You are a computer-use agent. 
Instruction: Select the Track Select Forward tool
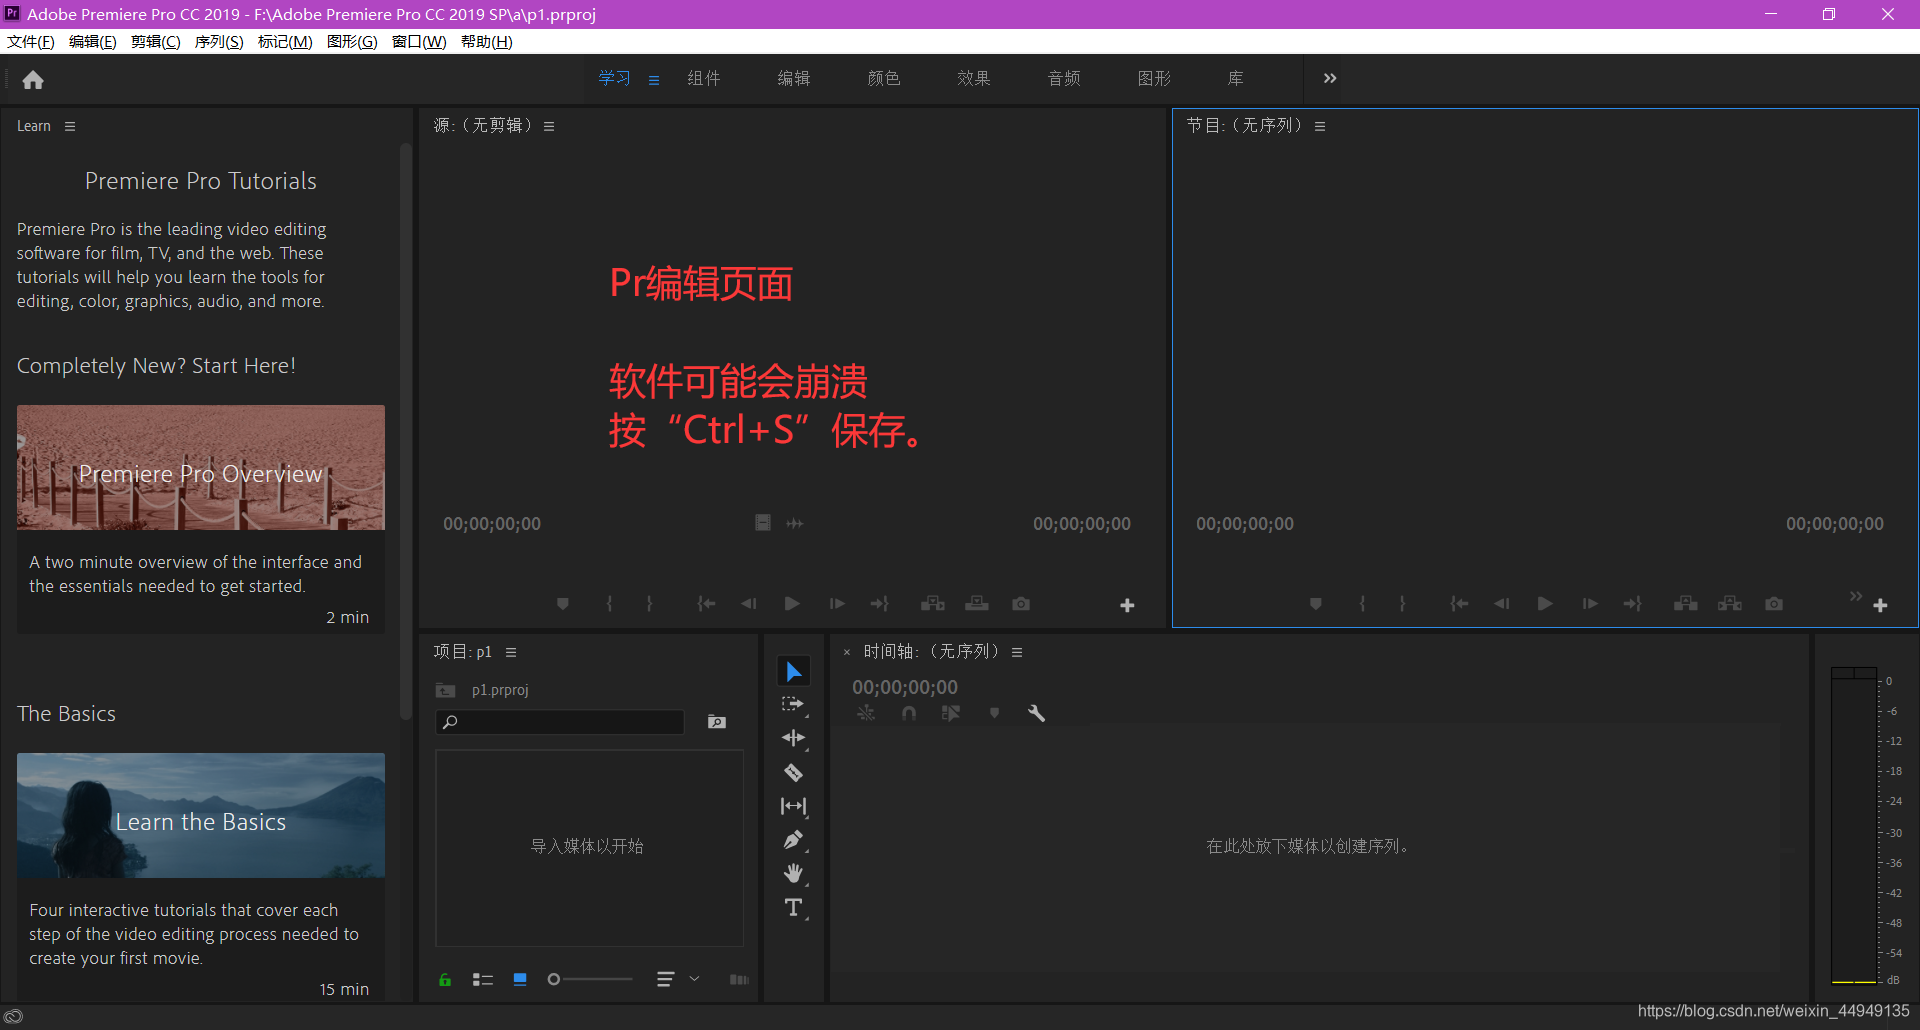point(793,704)
